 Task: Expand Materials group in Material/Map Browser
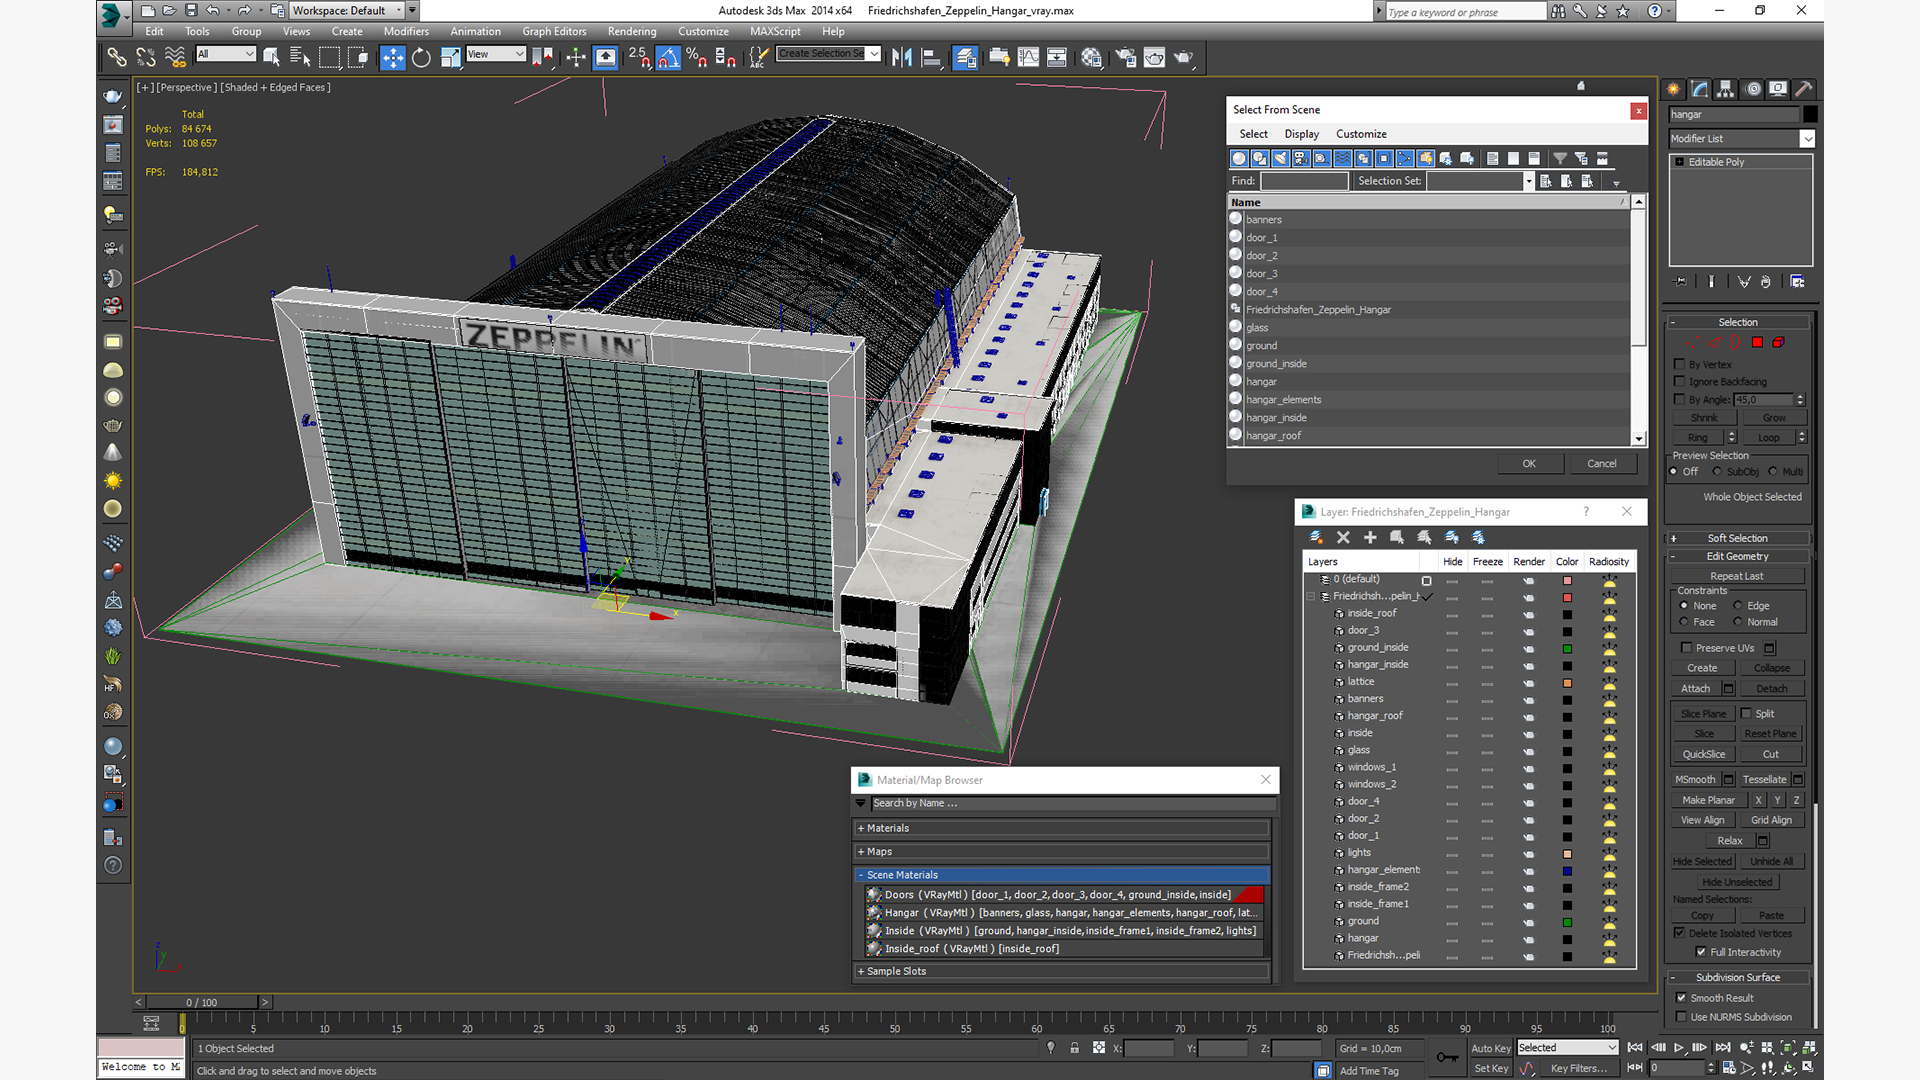click(x=1062, y=828)
